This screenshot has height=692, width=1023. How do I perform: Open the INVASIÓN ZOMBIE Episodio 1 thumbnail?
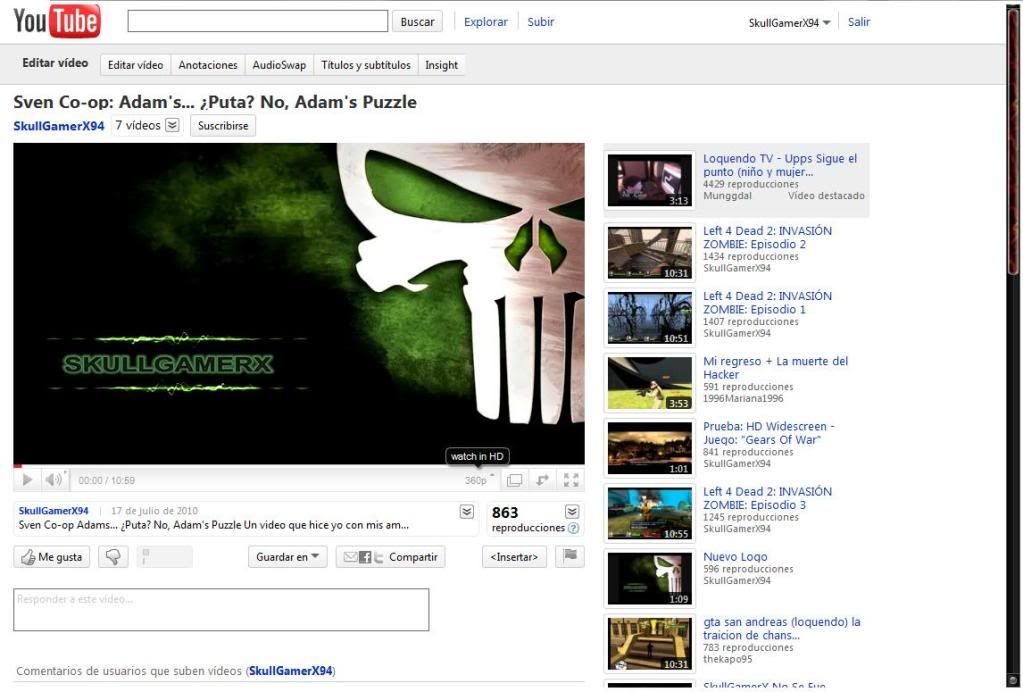tap(650, 318)
